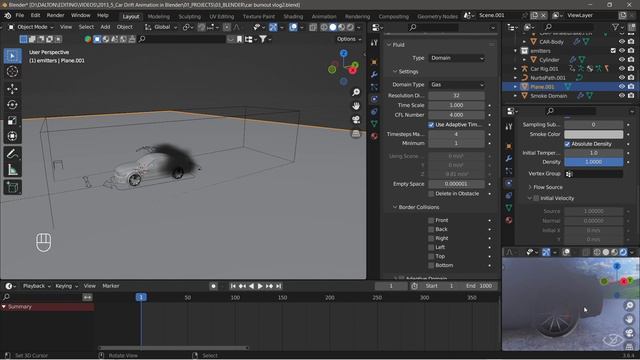Open the Marker menu in timeline
Screen dimensions: 640x360
[111, 286]
